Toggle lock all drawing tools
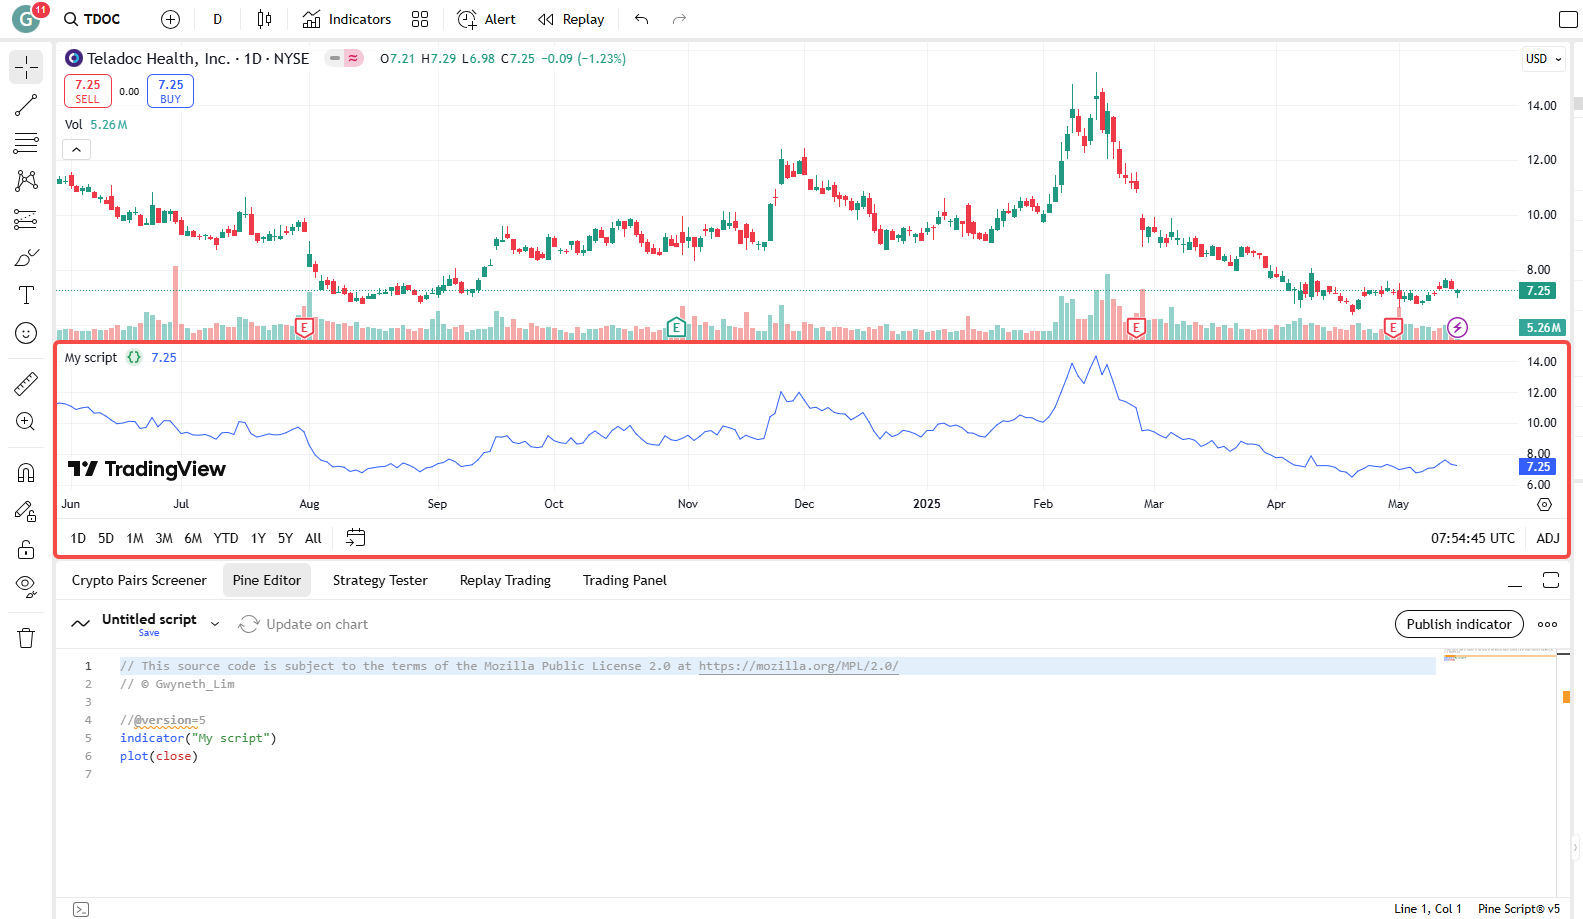 [26, 549]
